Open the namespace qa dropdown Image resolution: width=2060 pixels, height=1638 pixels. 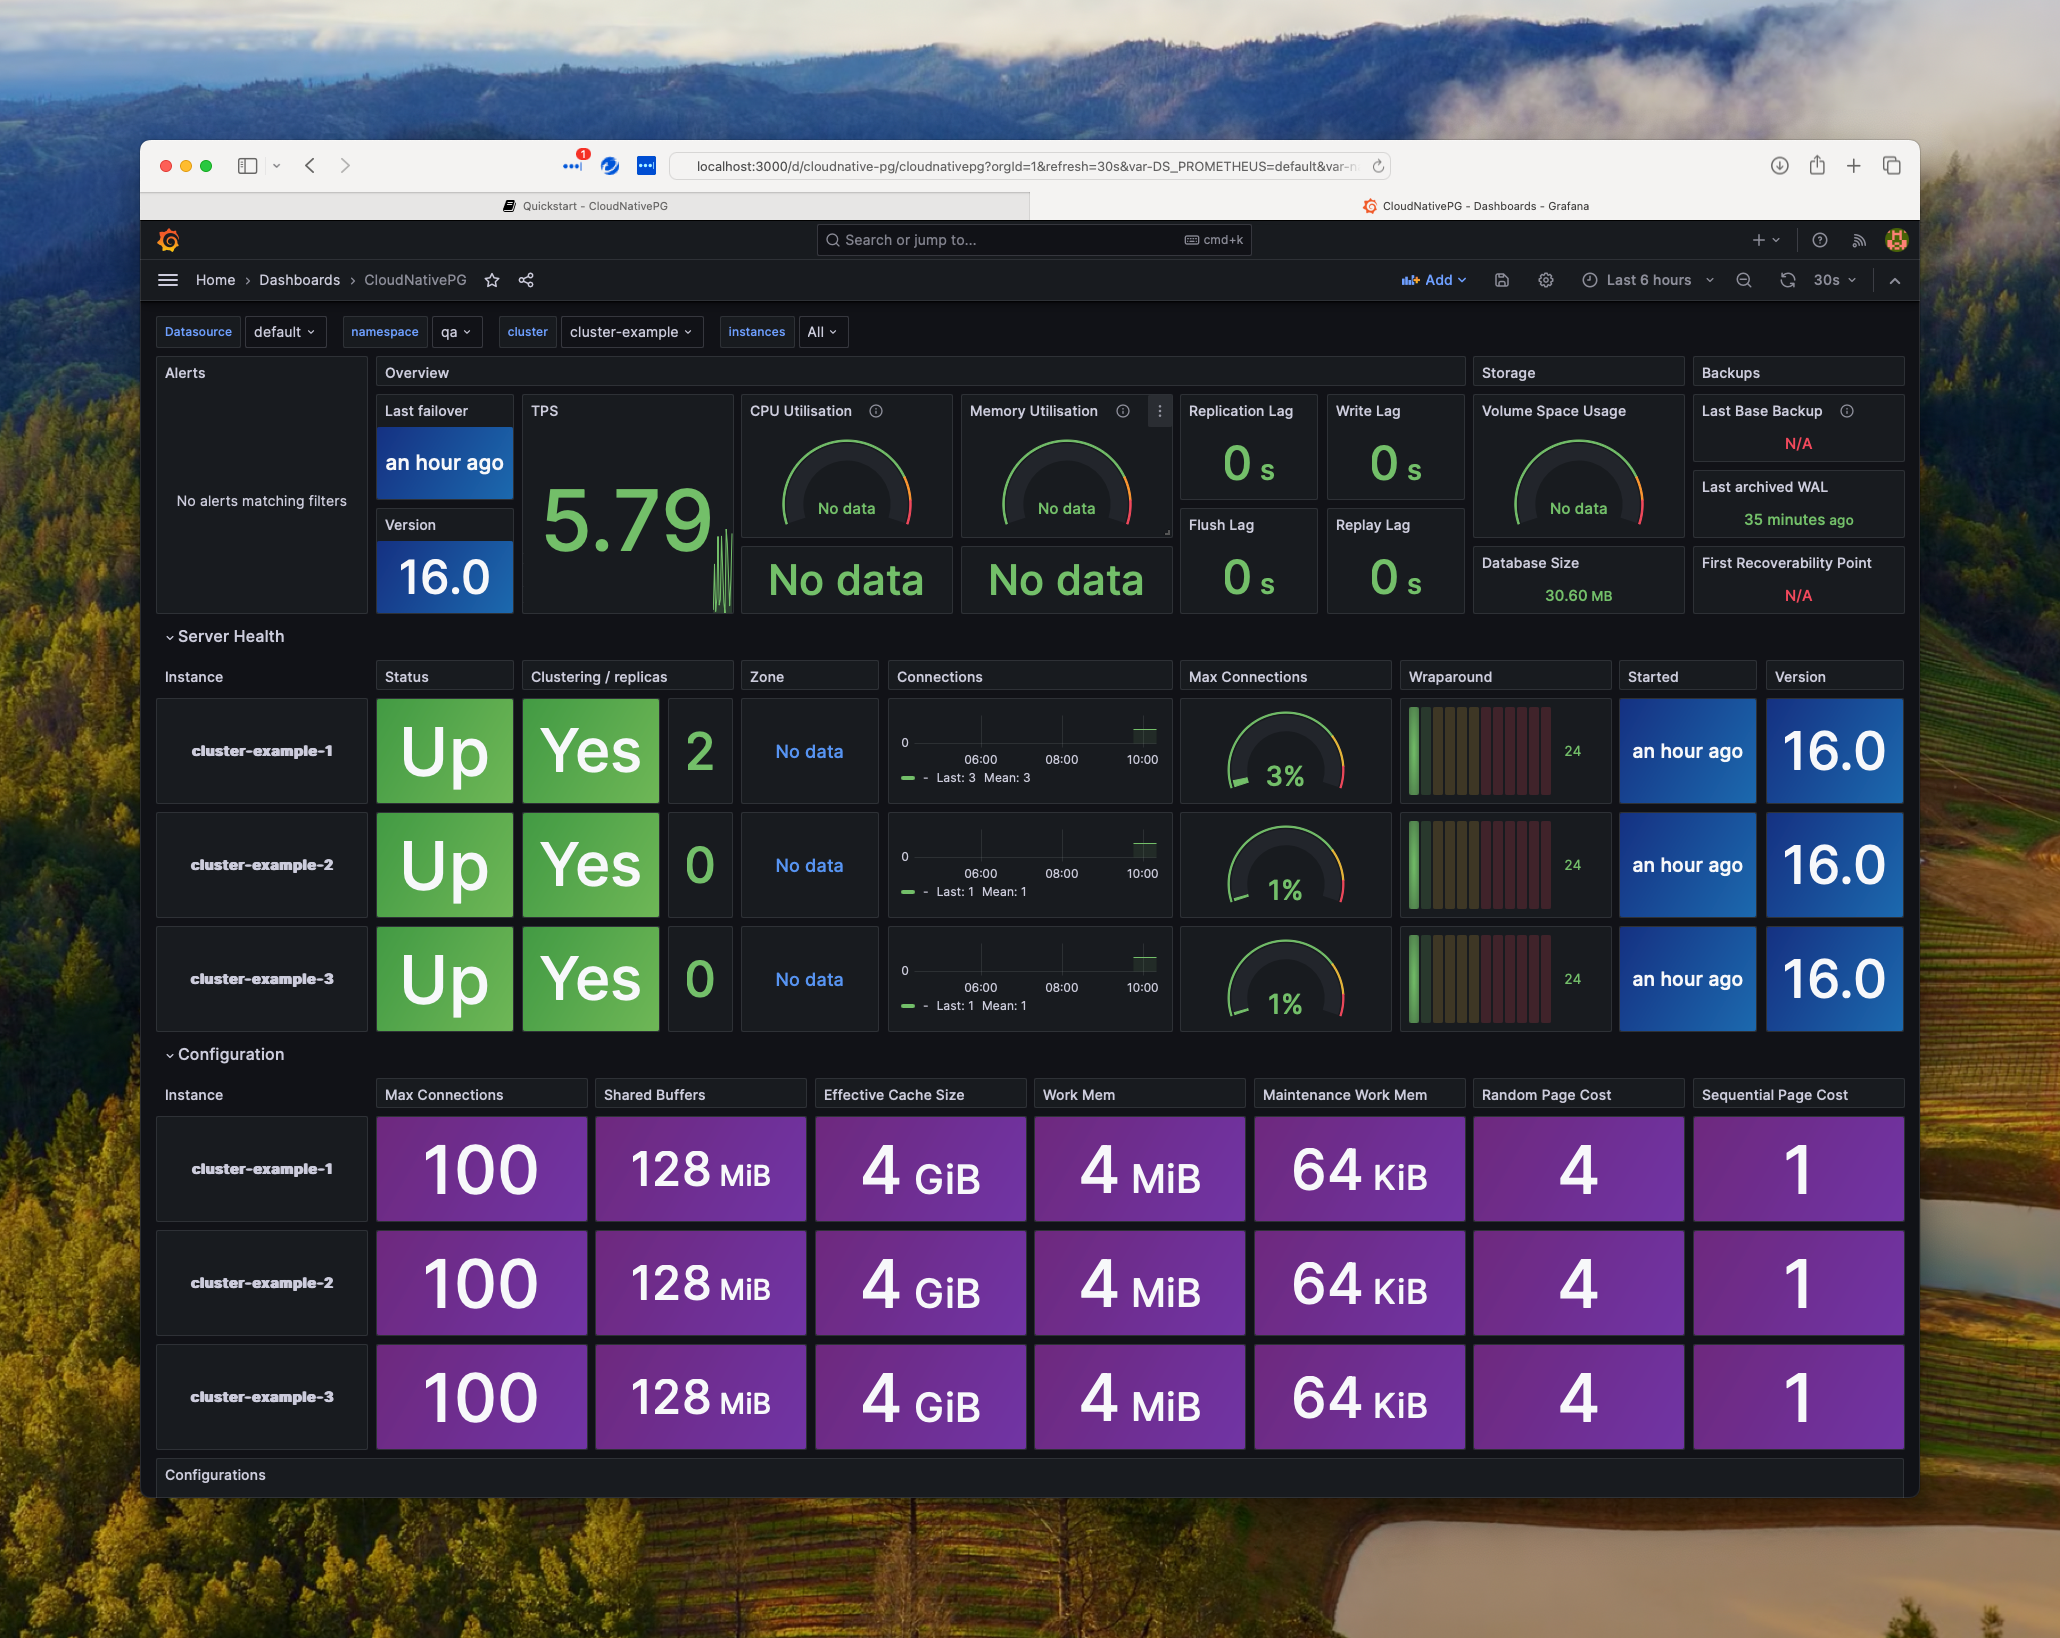(x=456, y=332)
